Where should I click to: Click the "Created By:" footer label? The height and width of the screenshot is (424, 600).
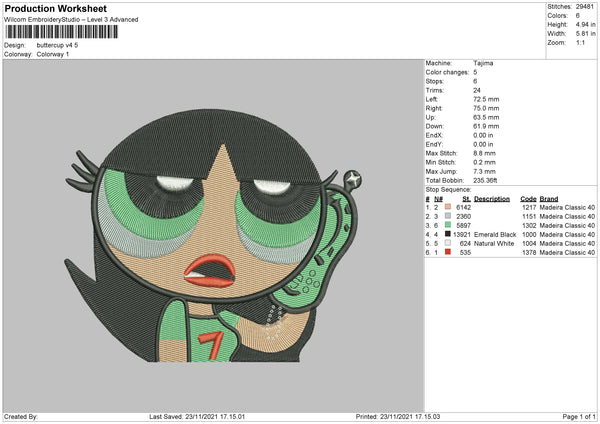click(21, 417)
